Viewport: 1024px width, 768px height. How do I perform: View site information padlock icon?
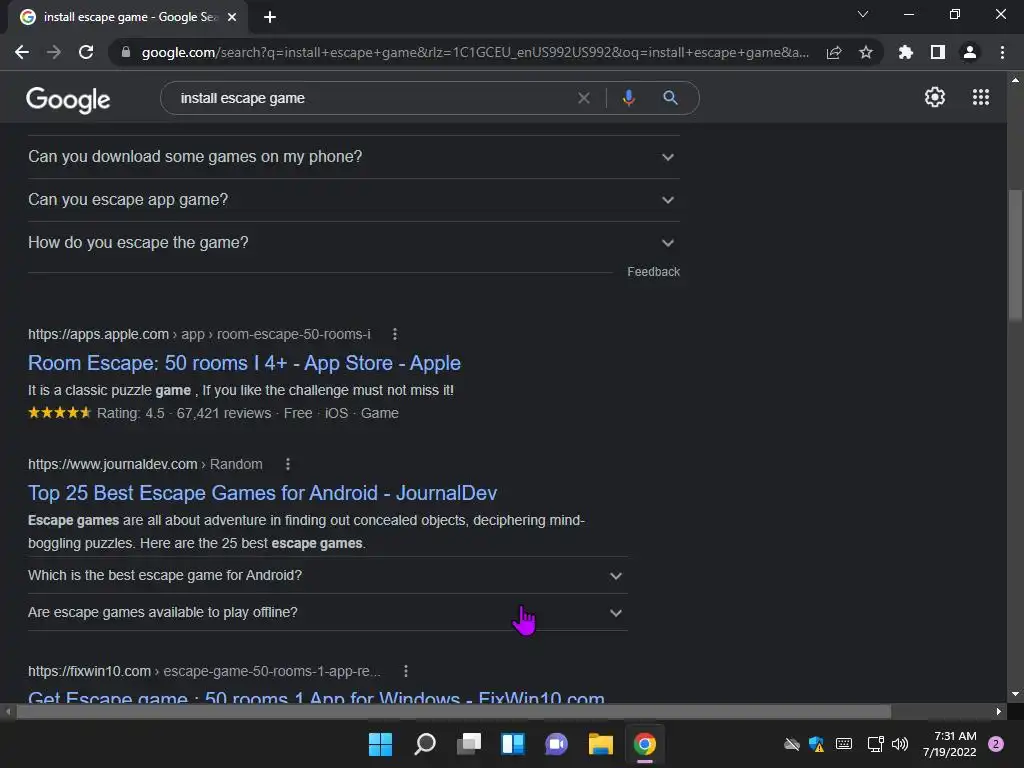(x=126, y=52)
